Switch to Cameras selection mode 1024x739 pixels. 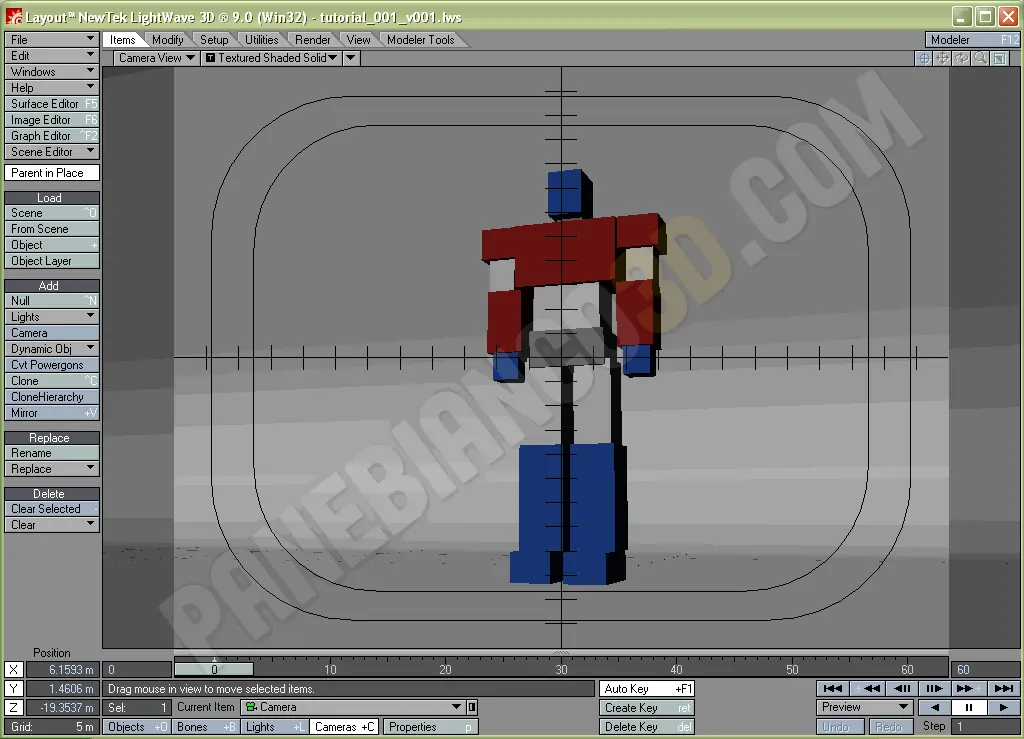click(345, 727)
